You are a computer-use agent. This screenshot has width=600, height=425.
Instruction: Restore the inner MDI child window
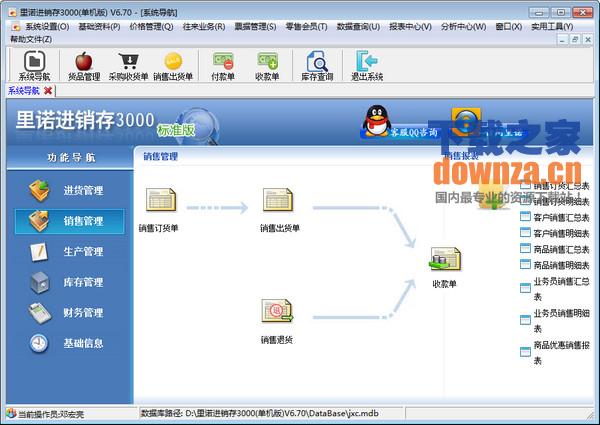click(575, 39)
